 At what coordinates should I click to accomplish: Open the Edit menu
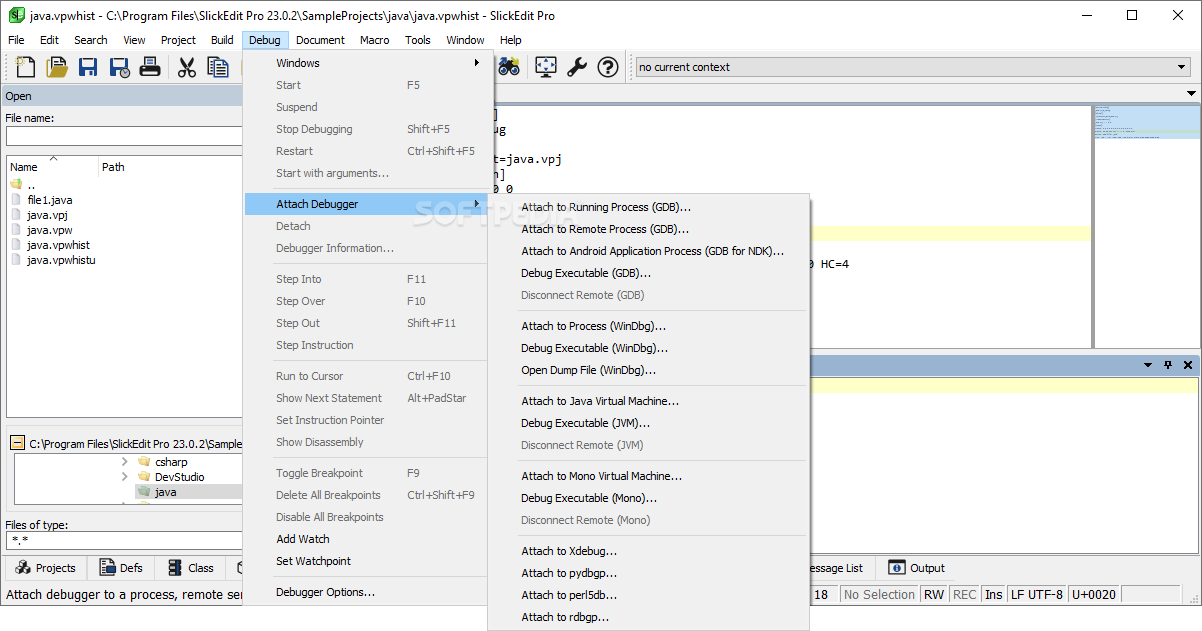tap(49, 40)
